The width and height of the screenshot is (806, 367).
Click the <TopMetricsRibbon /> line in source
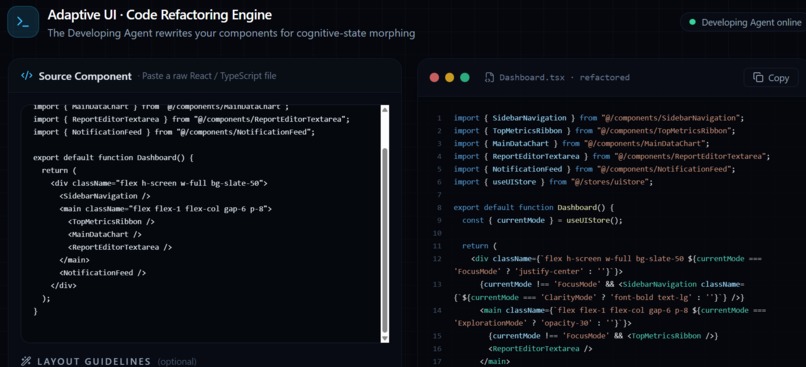click(111, 222)
